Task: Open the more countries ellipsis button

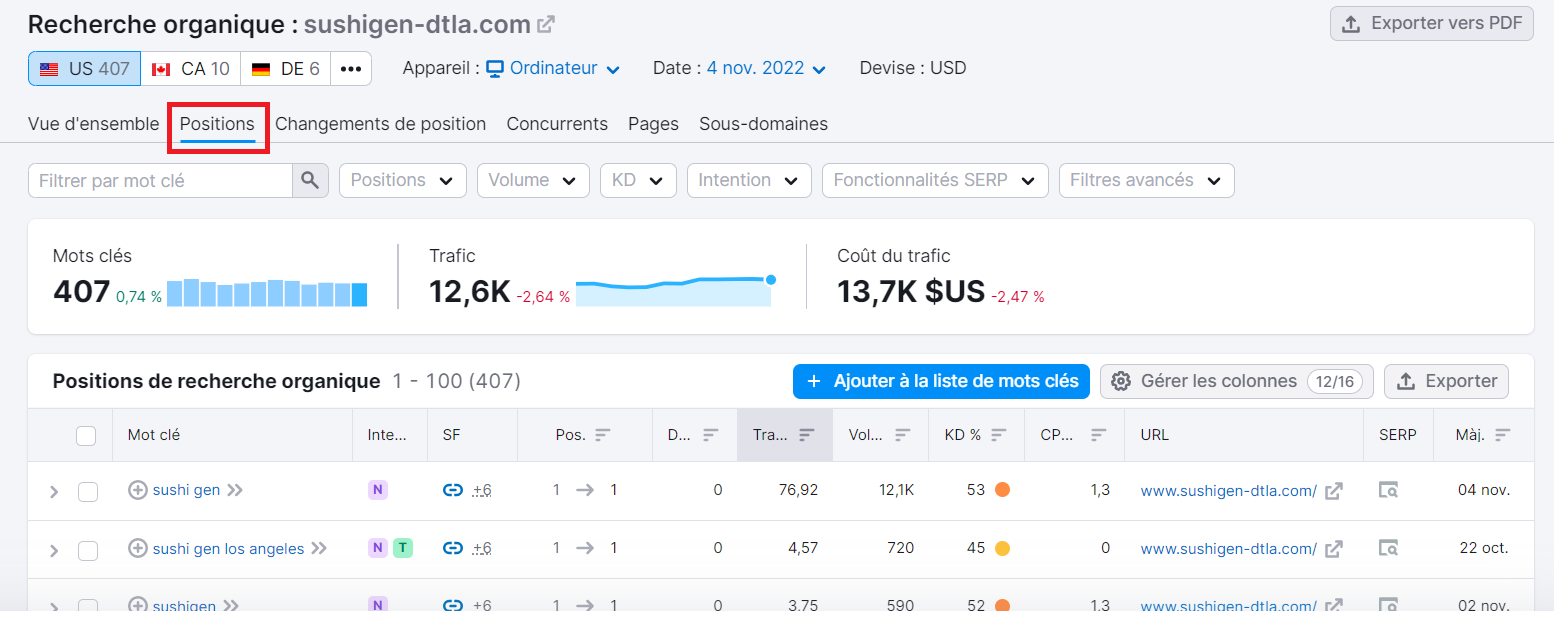Action: tap(351, 69)
